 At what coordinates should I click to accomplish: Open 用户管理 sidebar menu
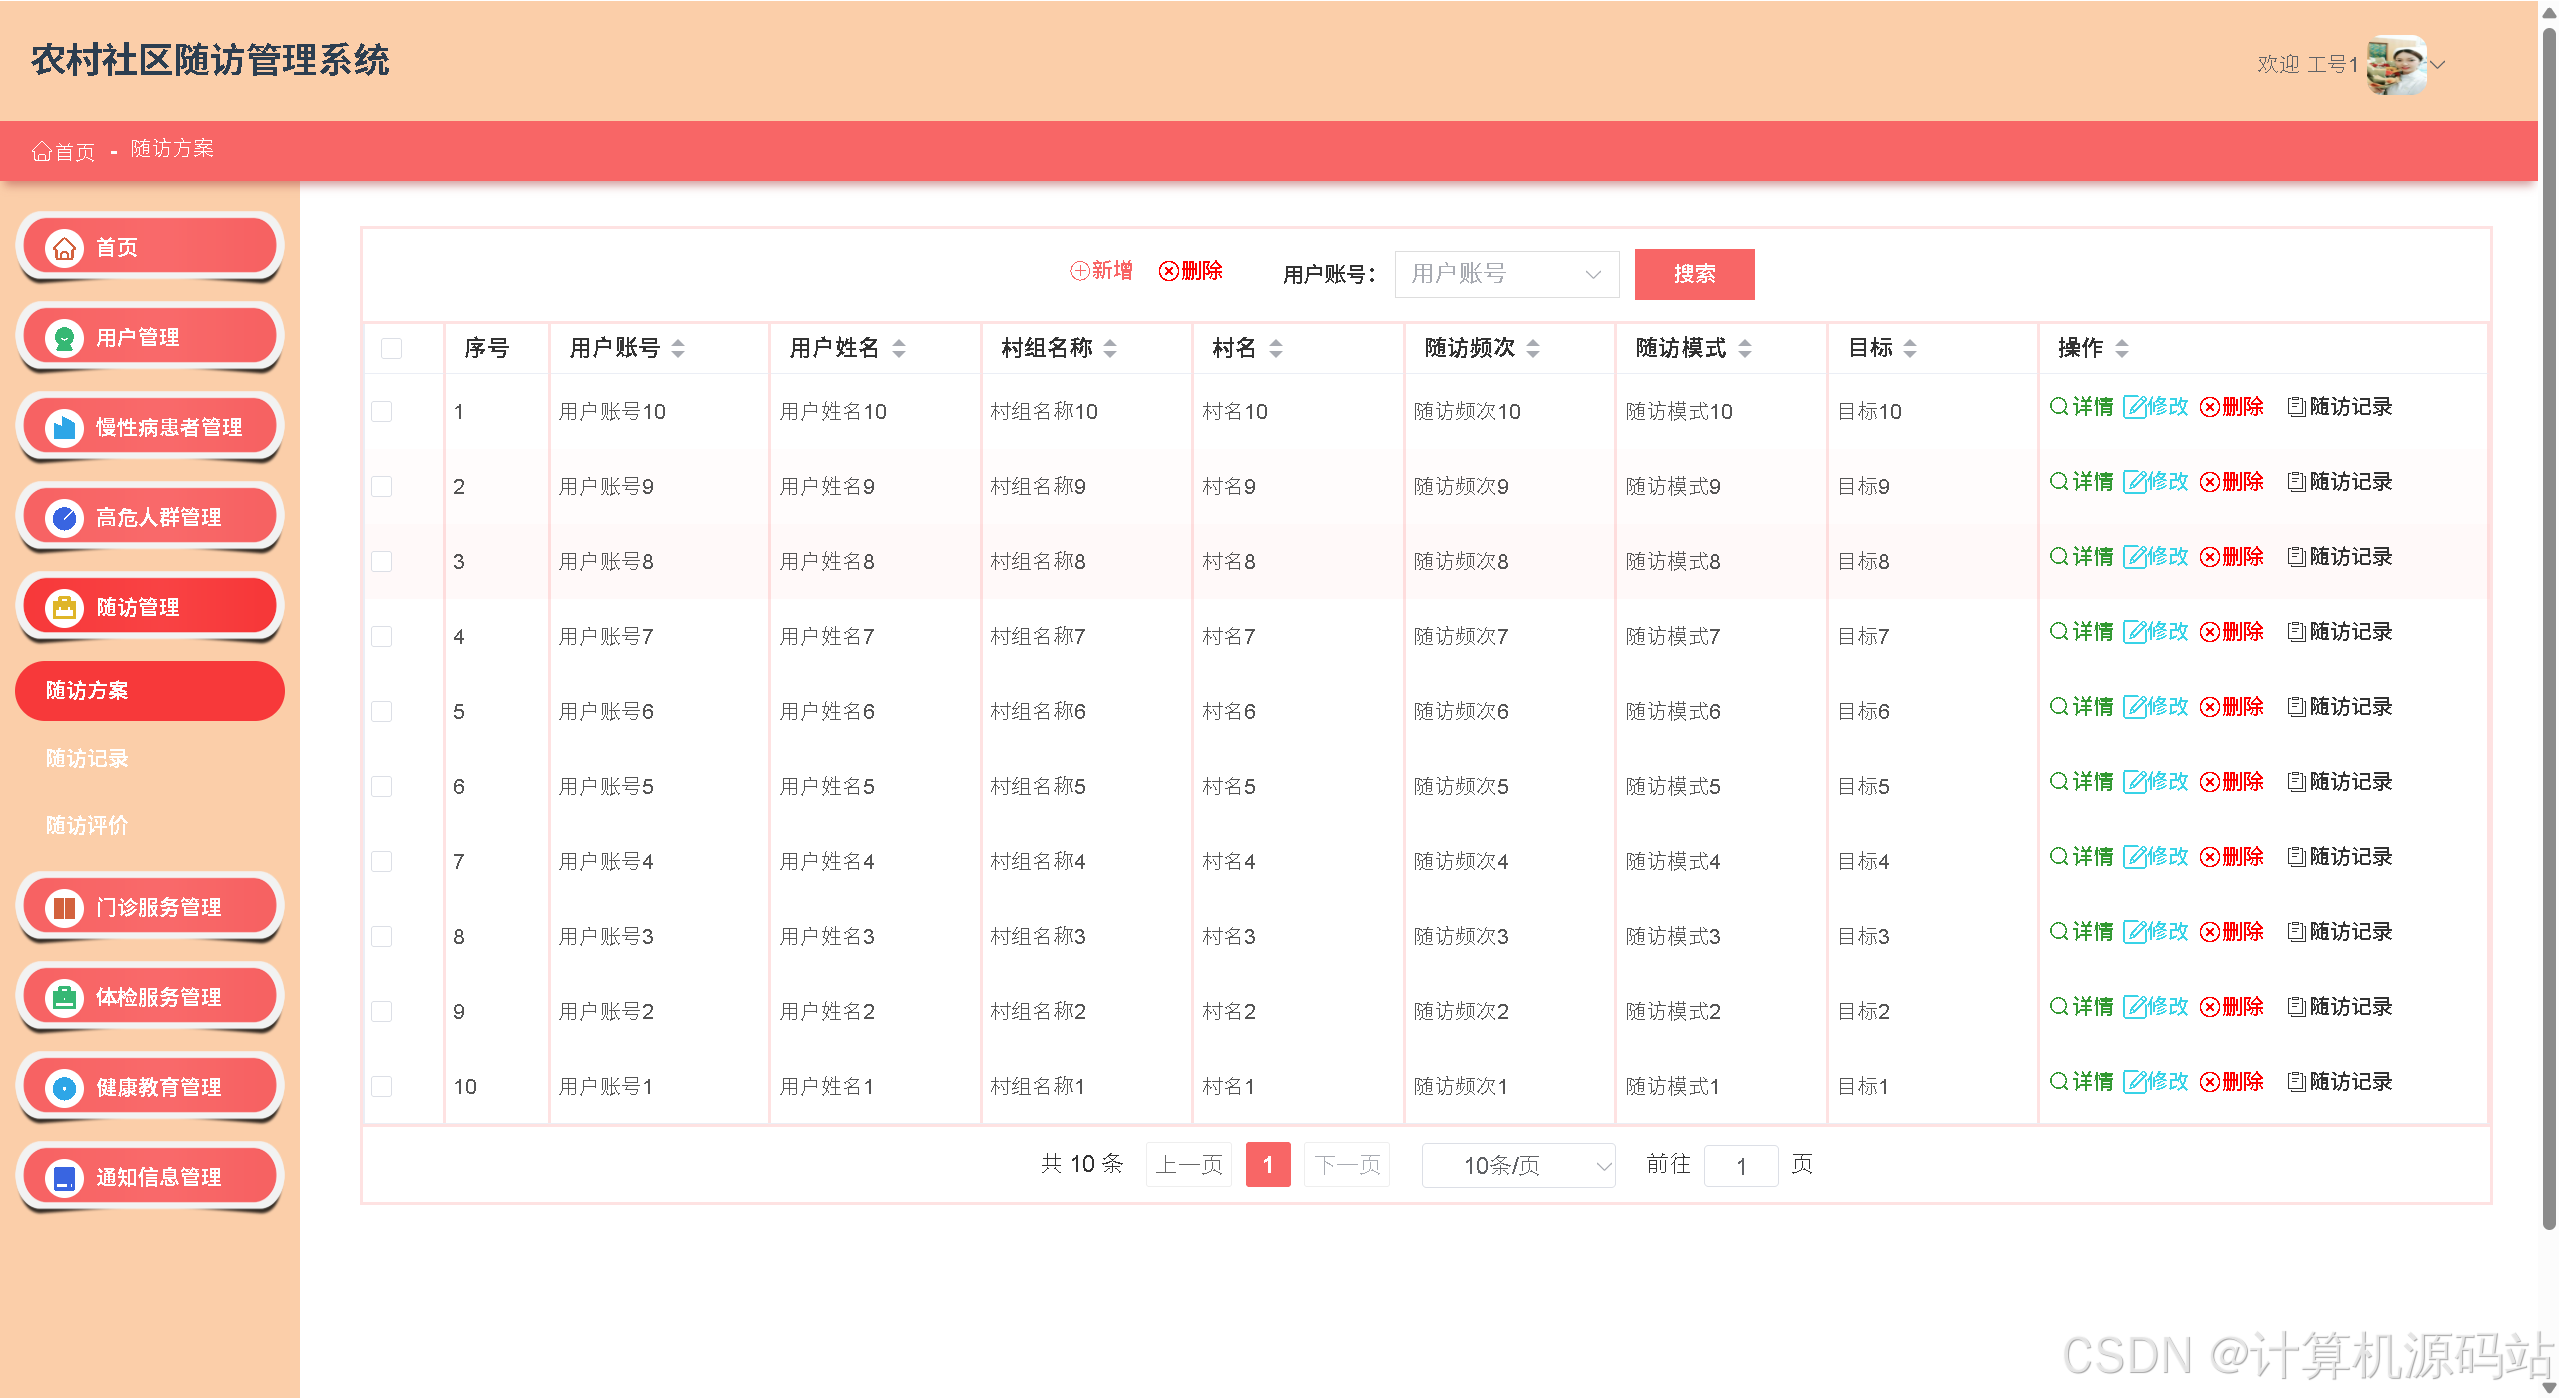tap(150, 338)
